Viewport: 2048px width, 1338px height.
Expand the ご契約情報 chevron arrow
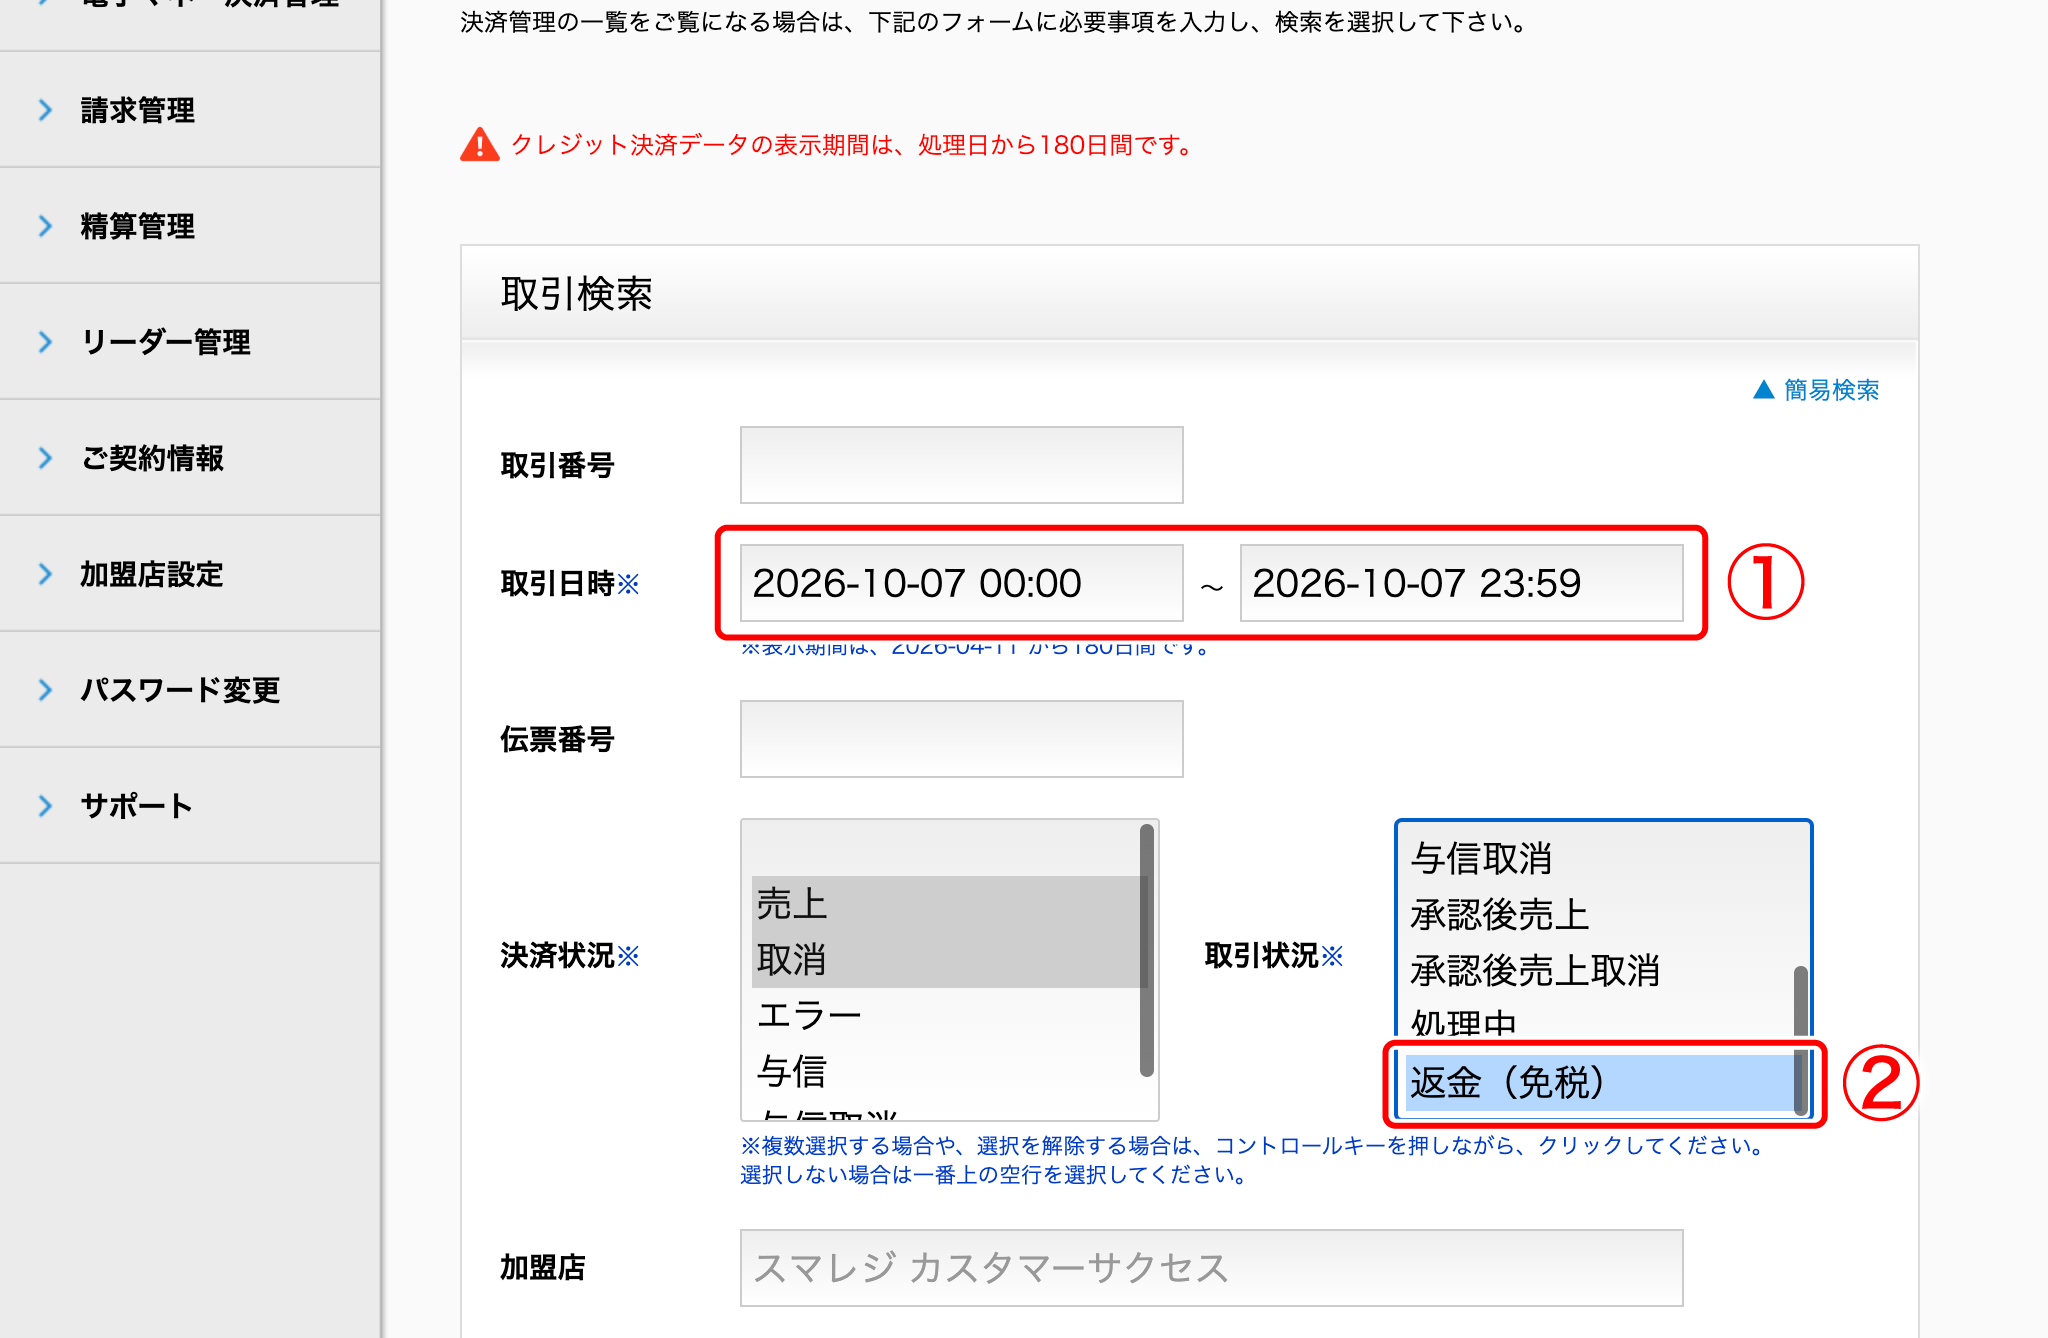tap(45, 458)
